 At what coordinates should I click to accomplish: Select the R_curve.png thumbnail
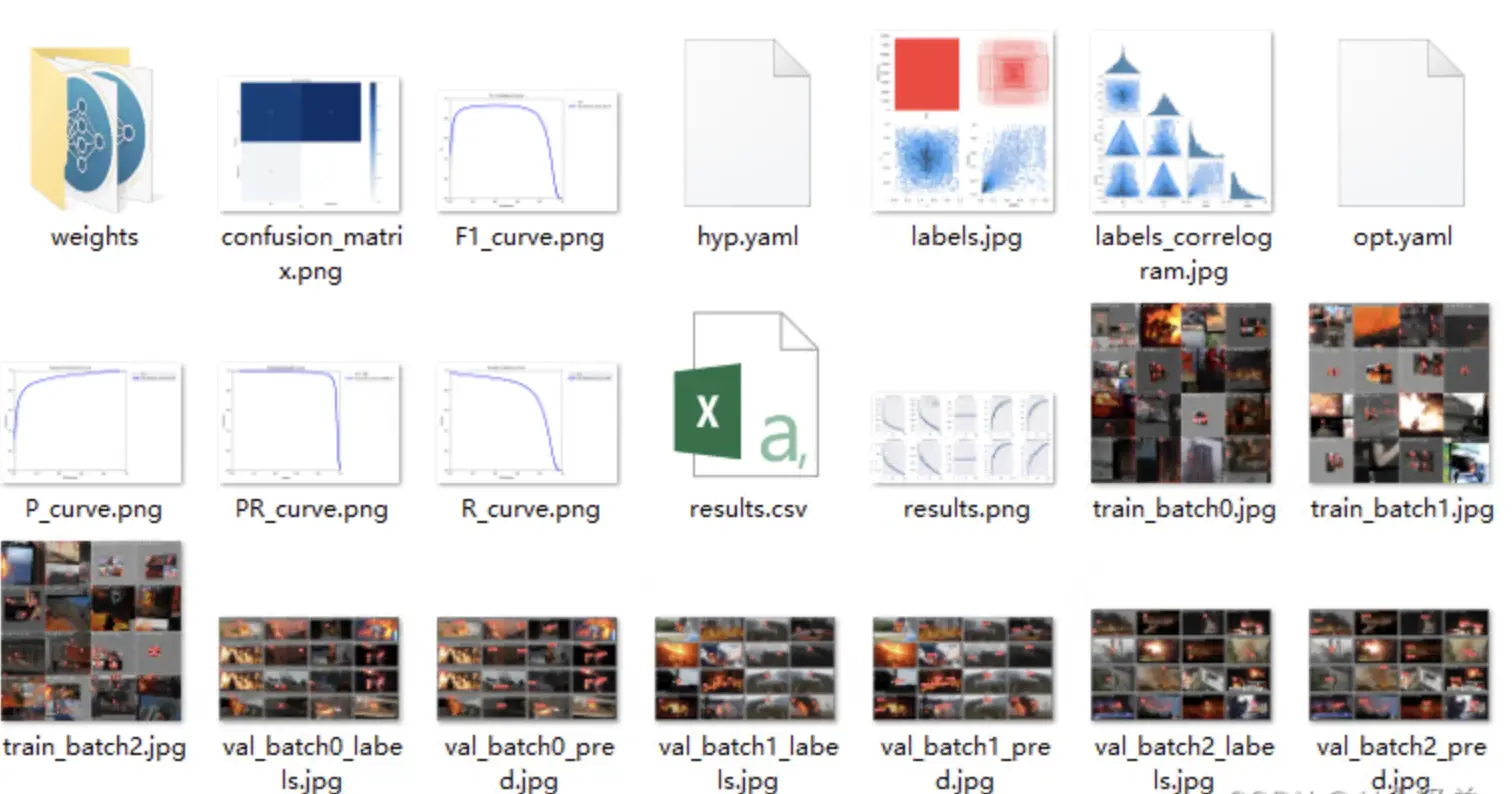pyautogui.click(x=527, y=422)
